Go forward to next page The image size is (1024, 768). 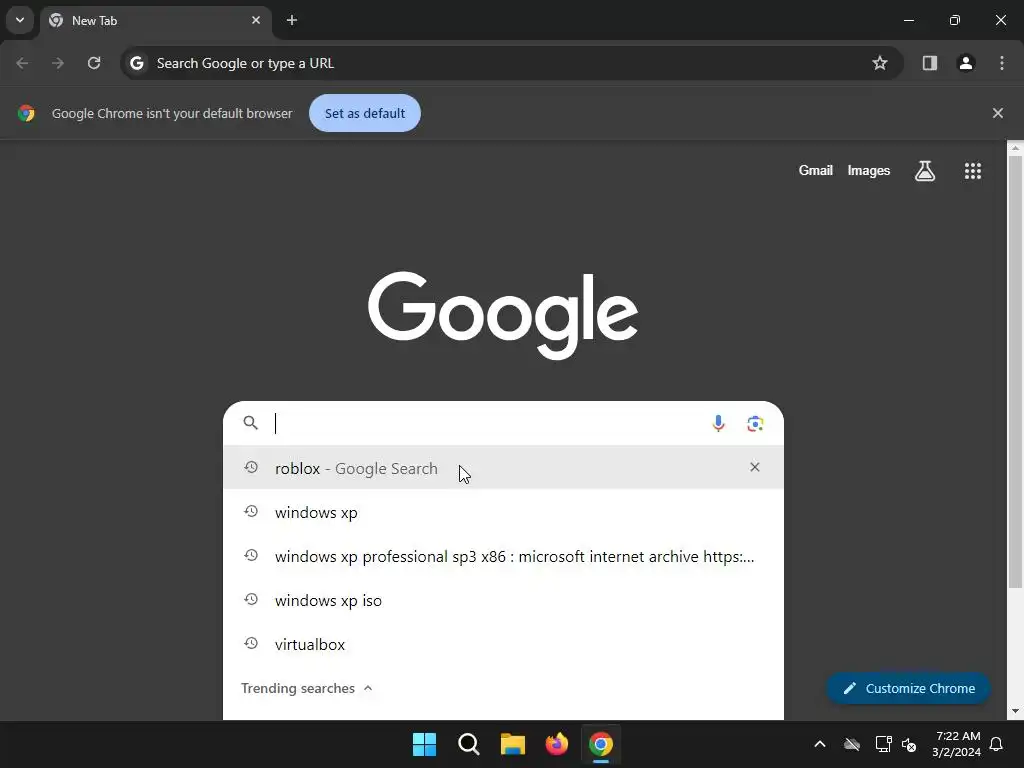pyautogui.click(x=58, y=63)
